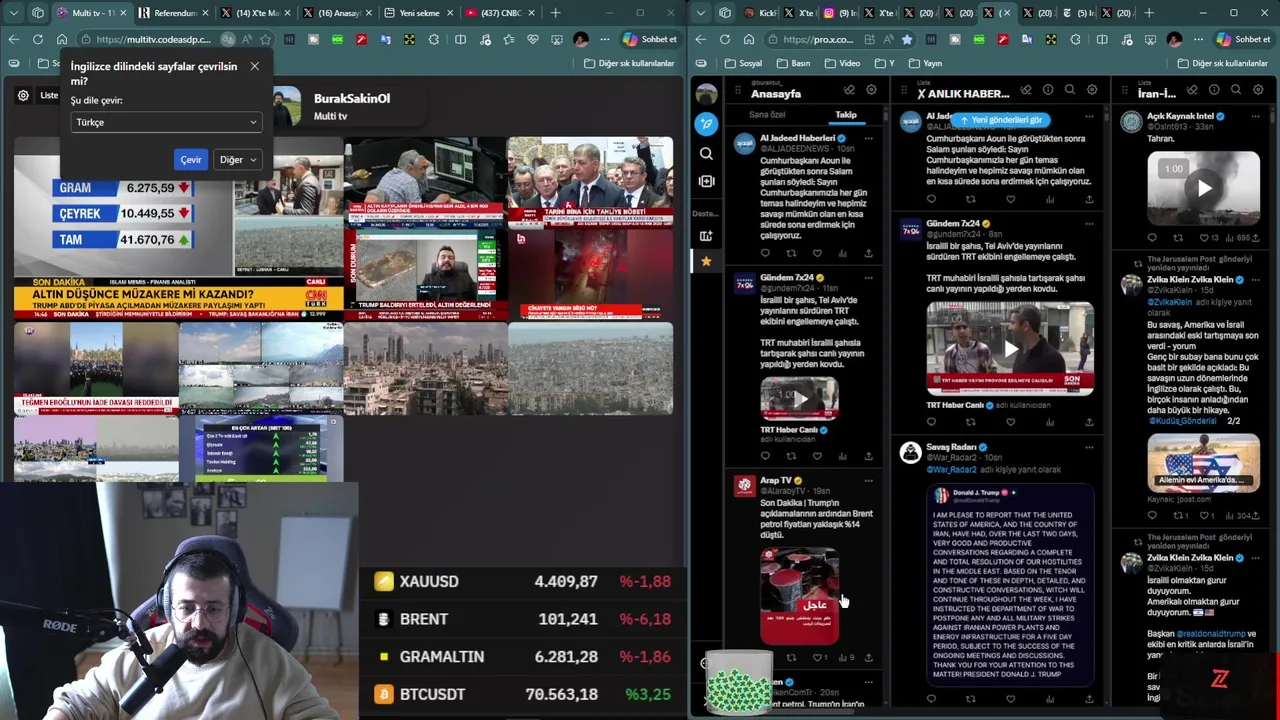Click yellow star icon in X Pro sidebar
Screen dimensions: 1280x720
point(706,261)
